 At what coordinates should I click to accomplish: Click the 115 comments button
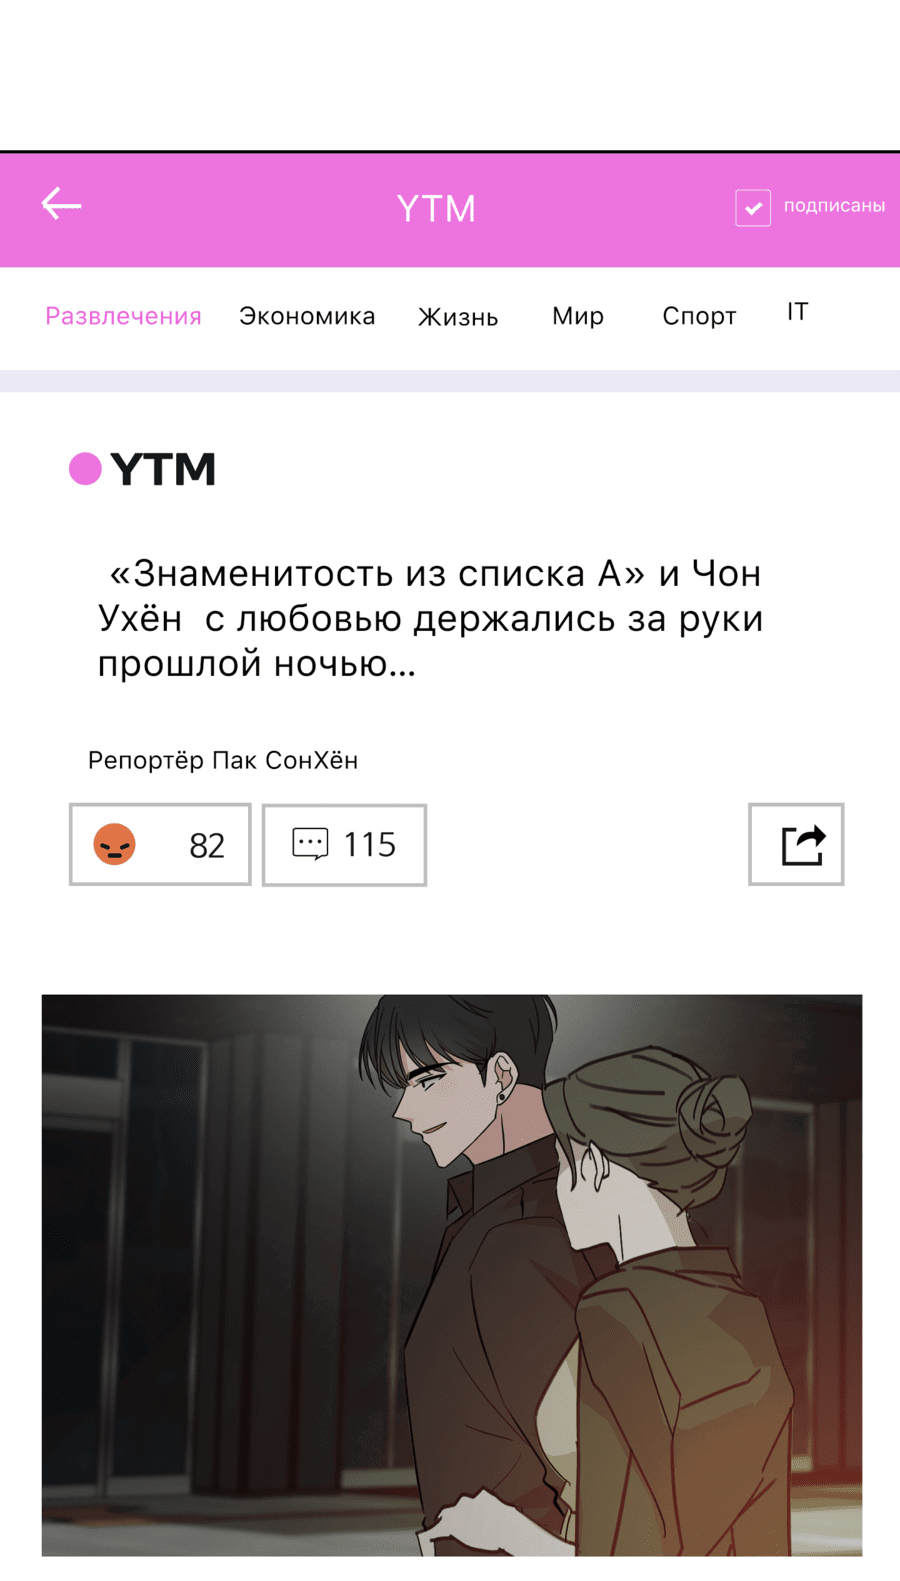point(344,845)
